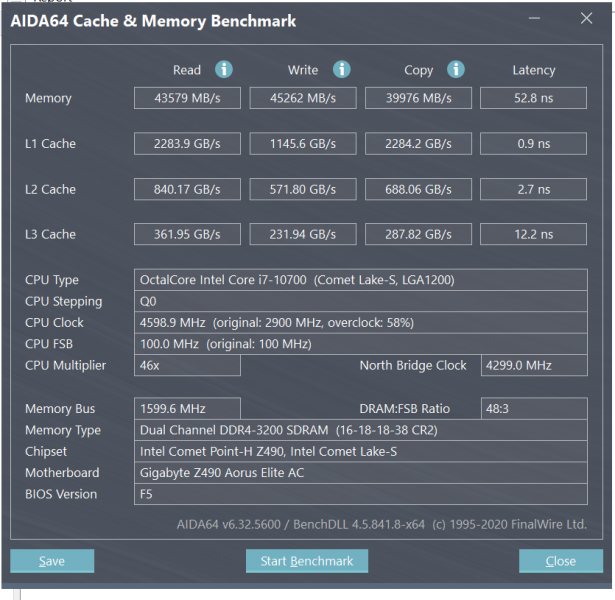Click the DRAM:FSB Ratio value box
This screenshot has height=600, width=615.
533,408
